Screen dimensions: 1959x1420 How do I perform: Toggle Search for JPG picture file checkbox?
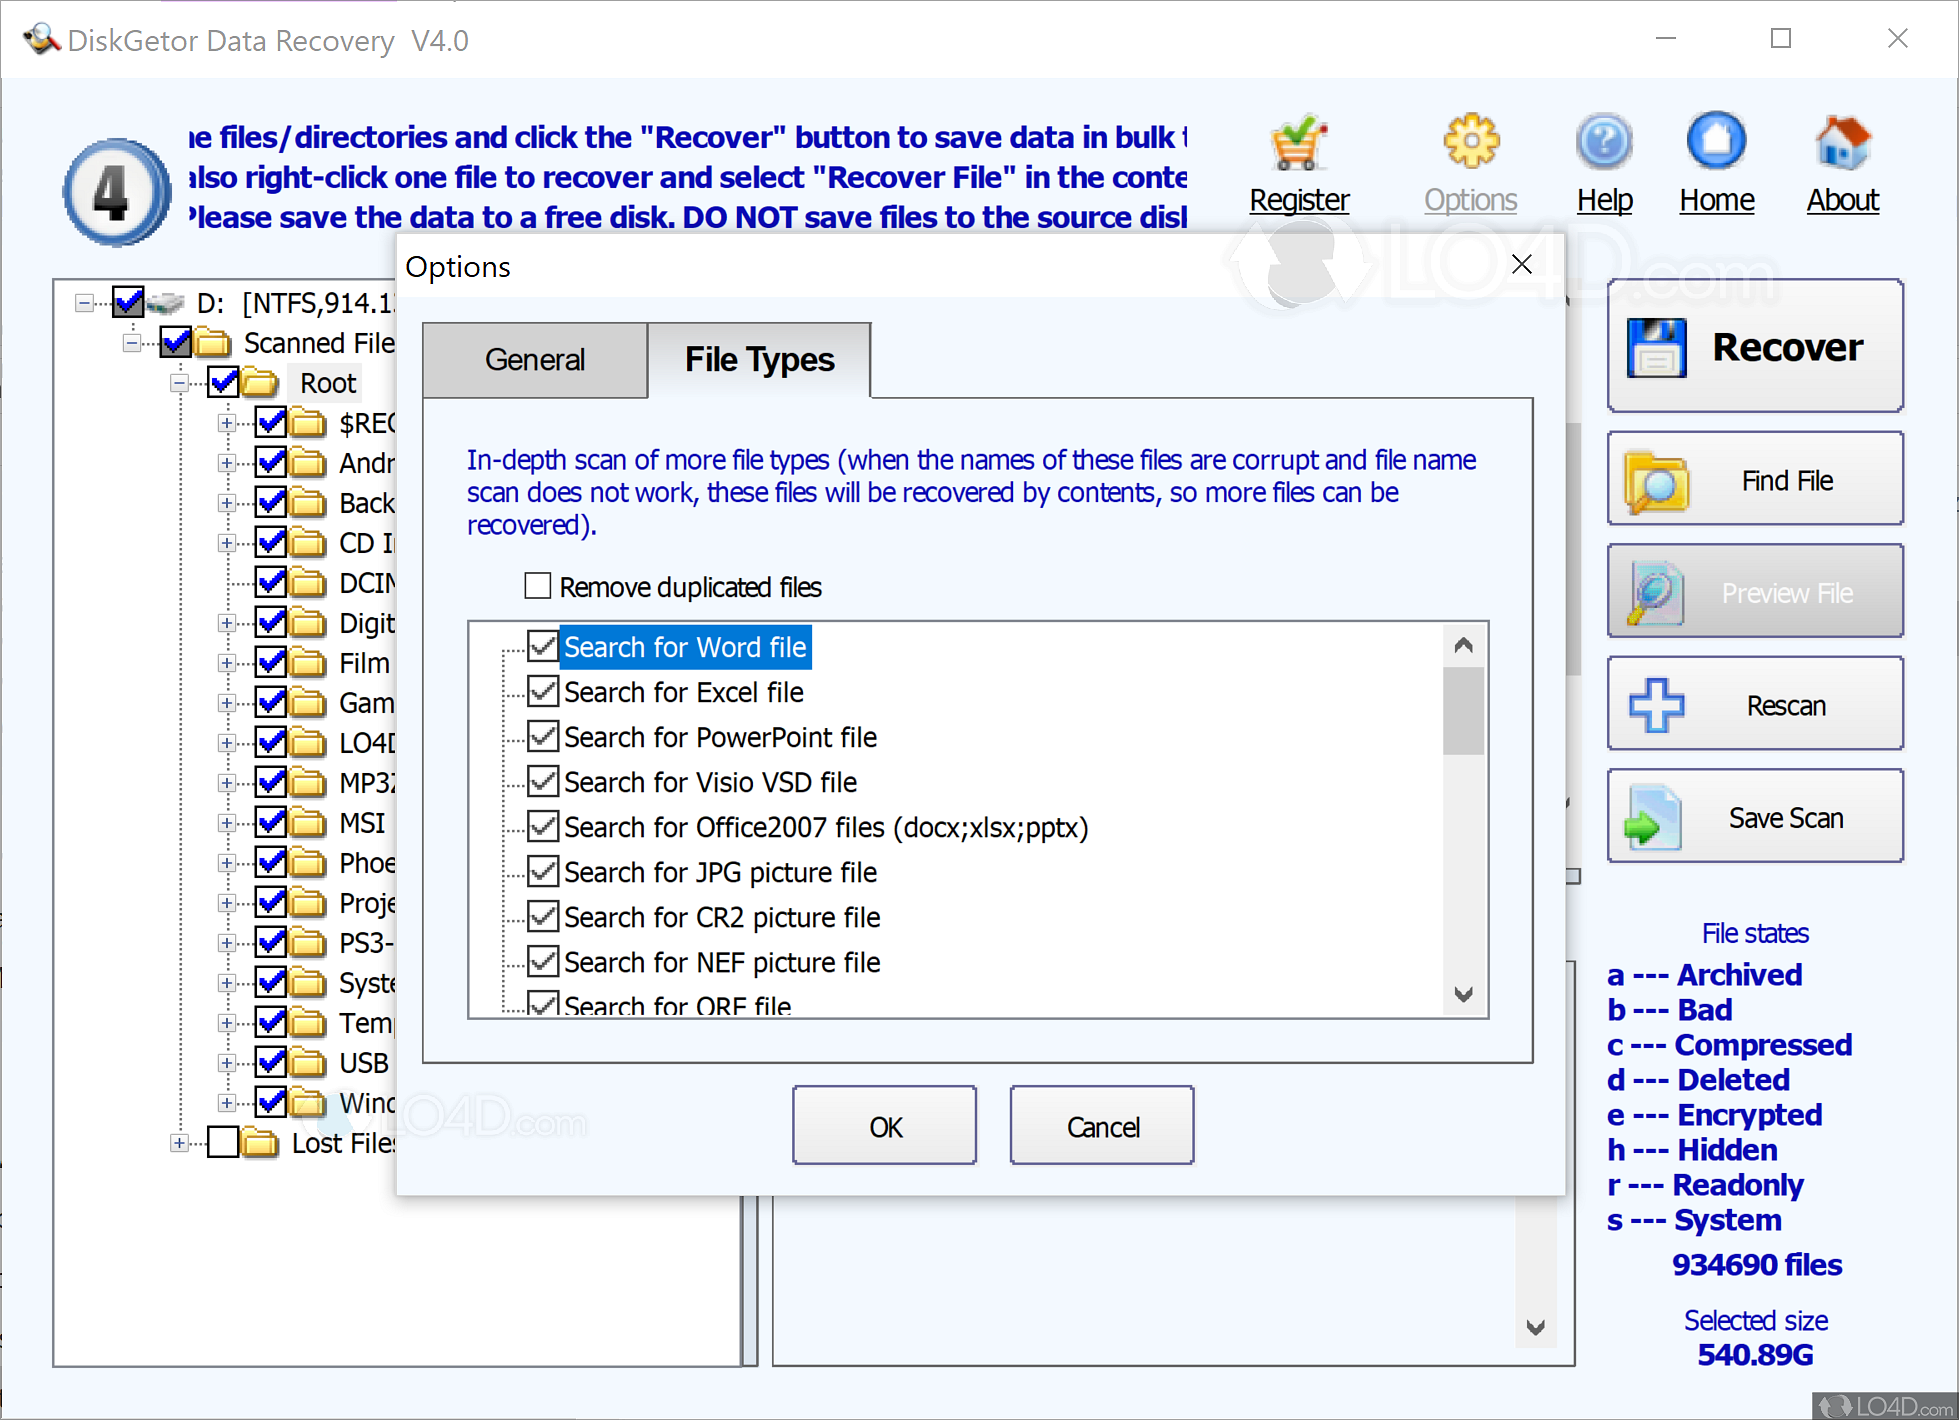[x=543, y=871]
